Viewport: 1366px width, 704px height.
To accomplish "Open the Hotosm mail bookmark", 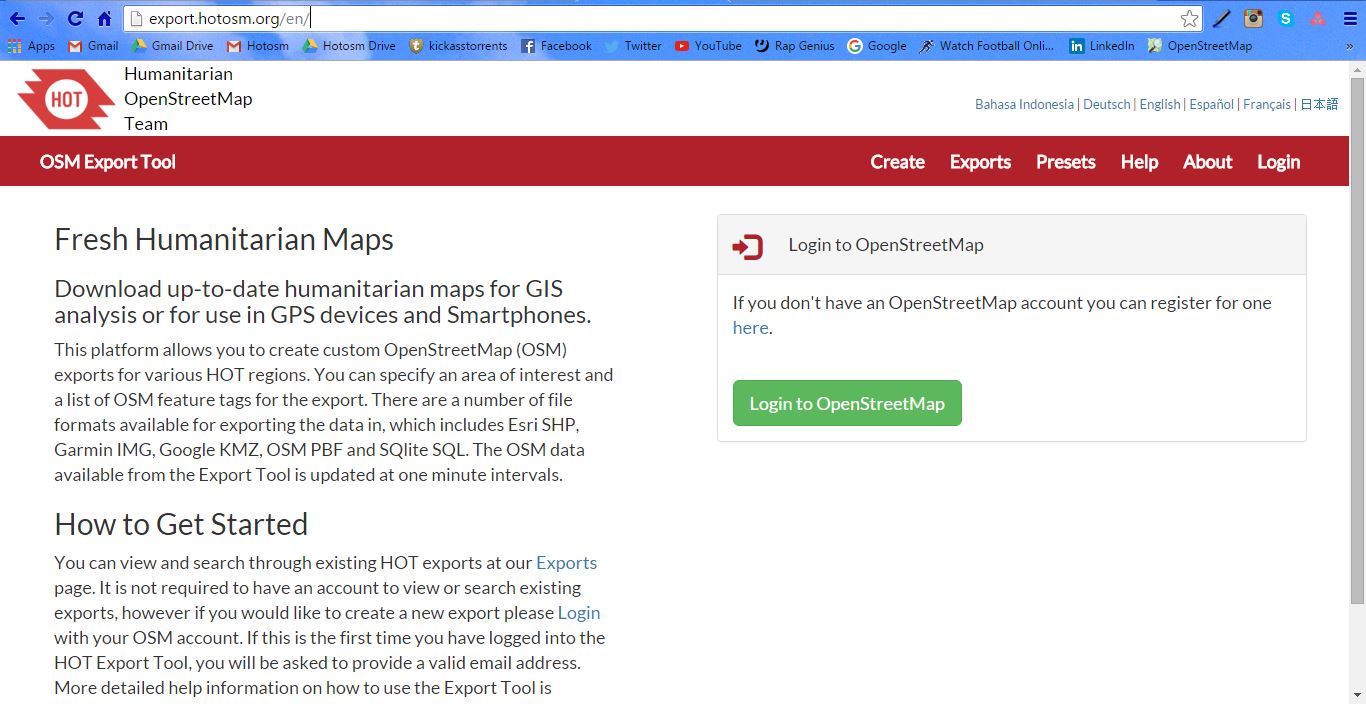I will tap(258, 46).
